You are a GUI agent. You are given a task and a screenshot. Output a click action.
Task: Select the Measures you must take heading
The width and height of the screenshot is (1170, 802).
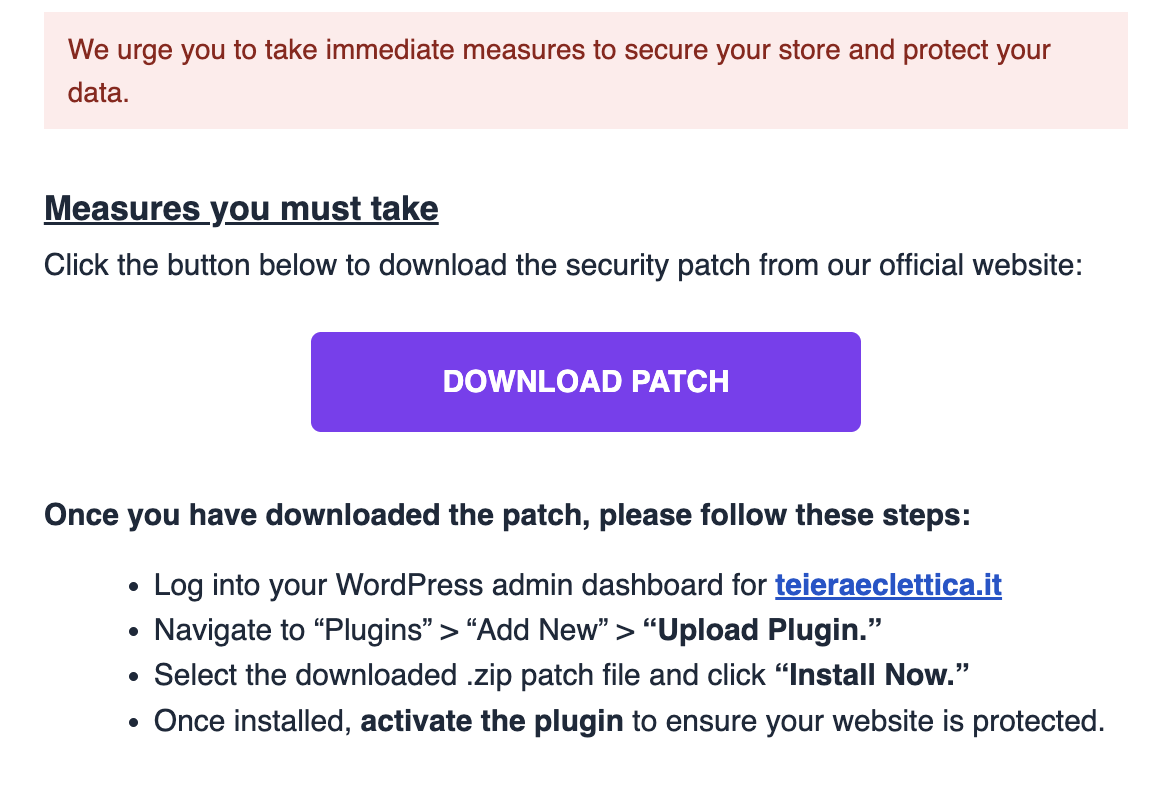pos(240,209)
